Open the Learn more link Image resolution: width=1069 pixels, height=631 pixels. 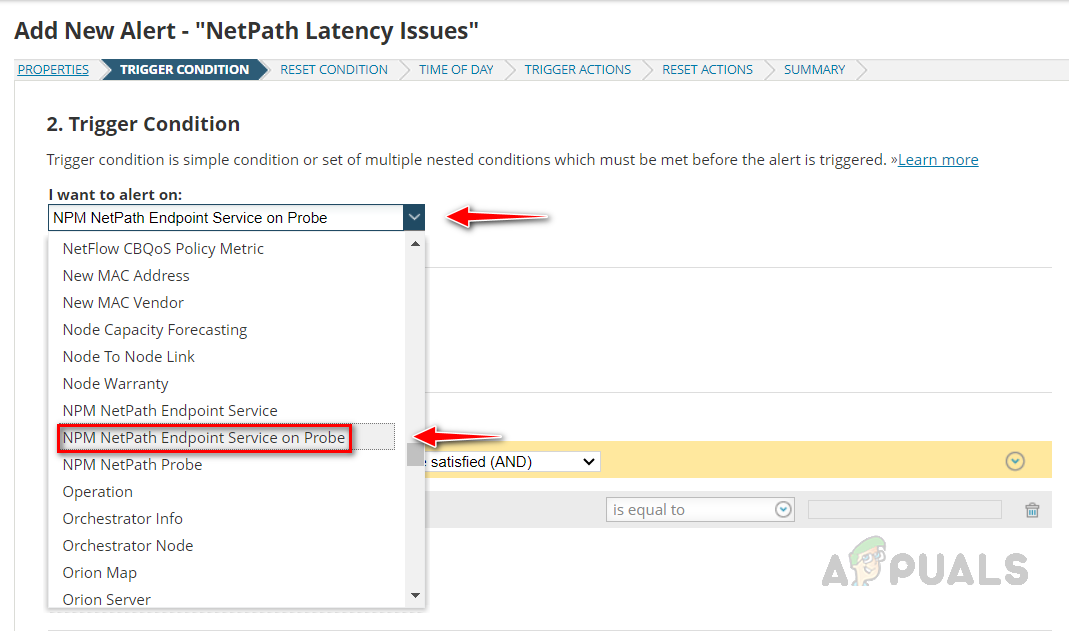pyautogui.click(x=938, y=159)
